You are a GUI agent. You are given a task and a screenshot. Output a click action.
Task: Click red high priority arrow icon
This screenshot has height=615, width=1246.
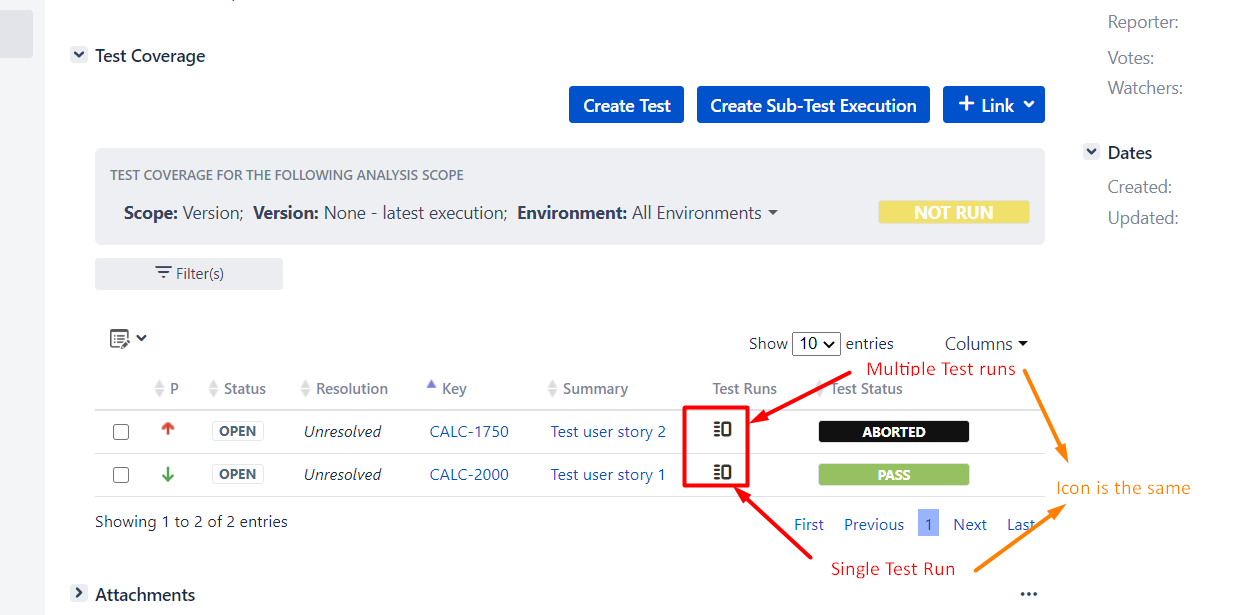168,430
